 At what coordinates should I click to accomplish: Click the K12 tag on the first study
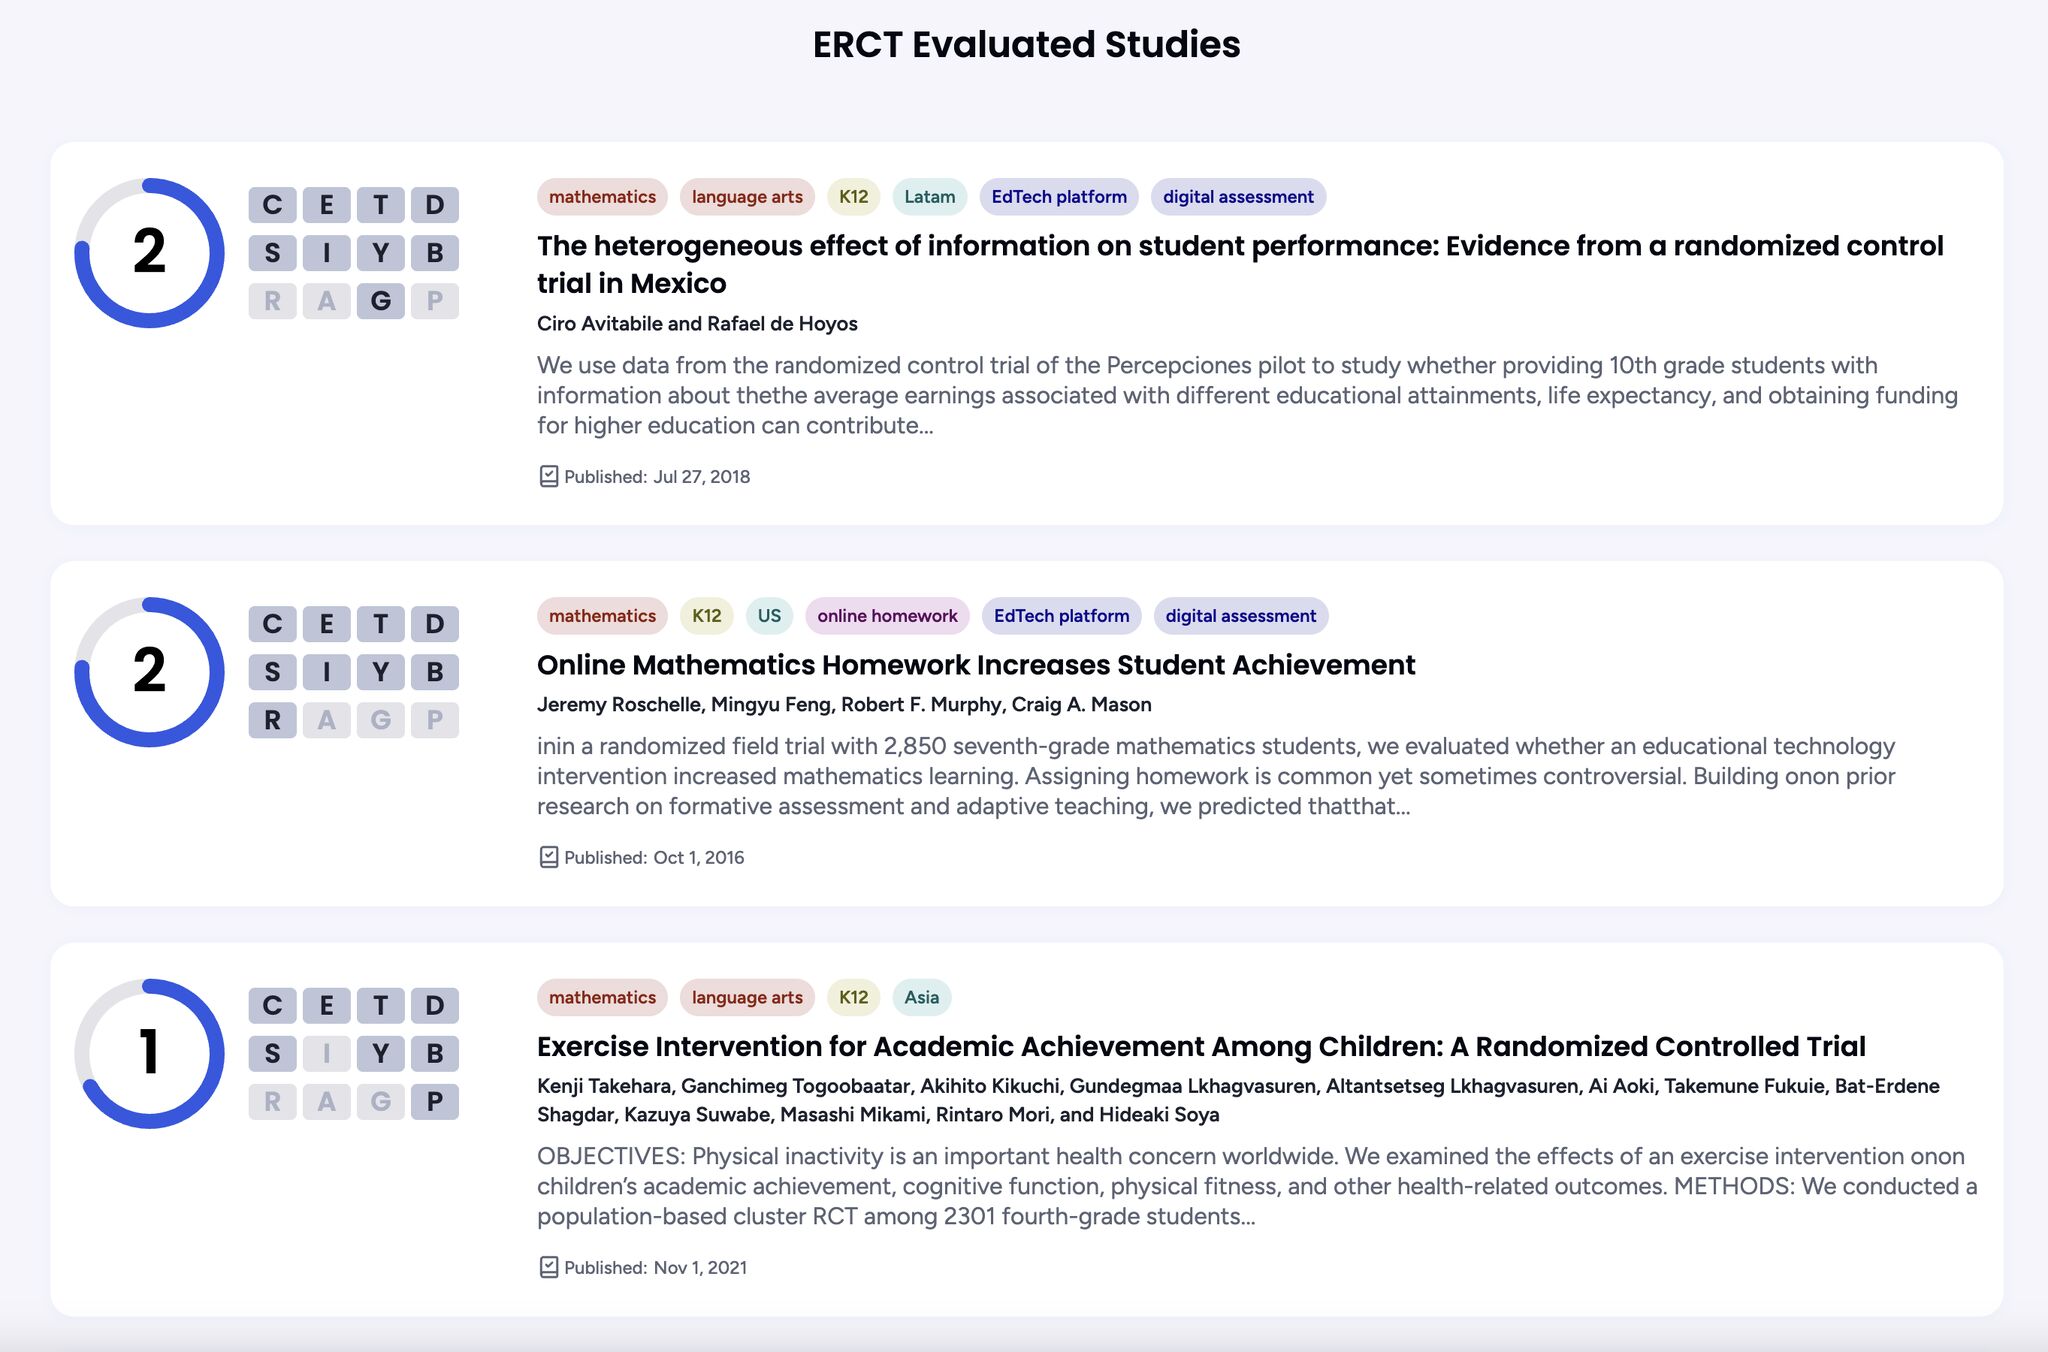(x=853, y=196)
